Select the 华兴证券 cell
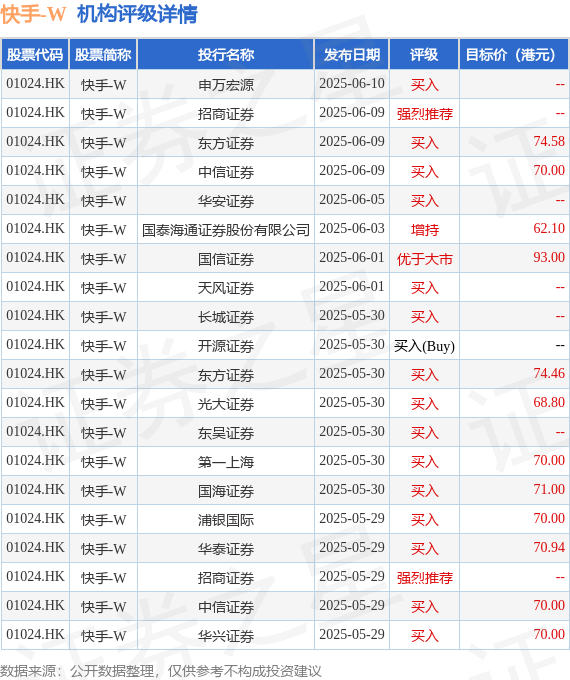Screen dimensions: 570x680 pos(226,636)
